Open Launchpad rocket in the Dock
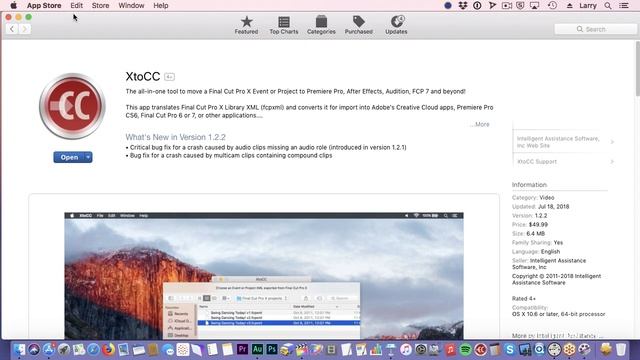640x360 pixels. click(x=64, y=349)
